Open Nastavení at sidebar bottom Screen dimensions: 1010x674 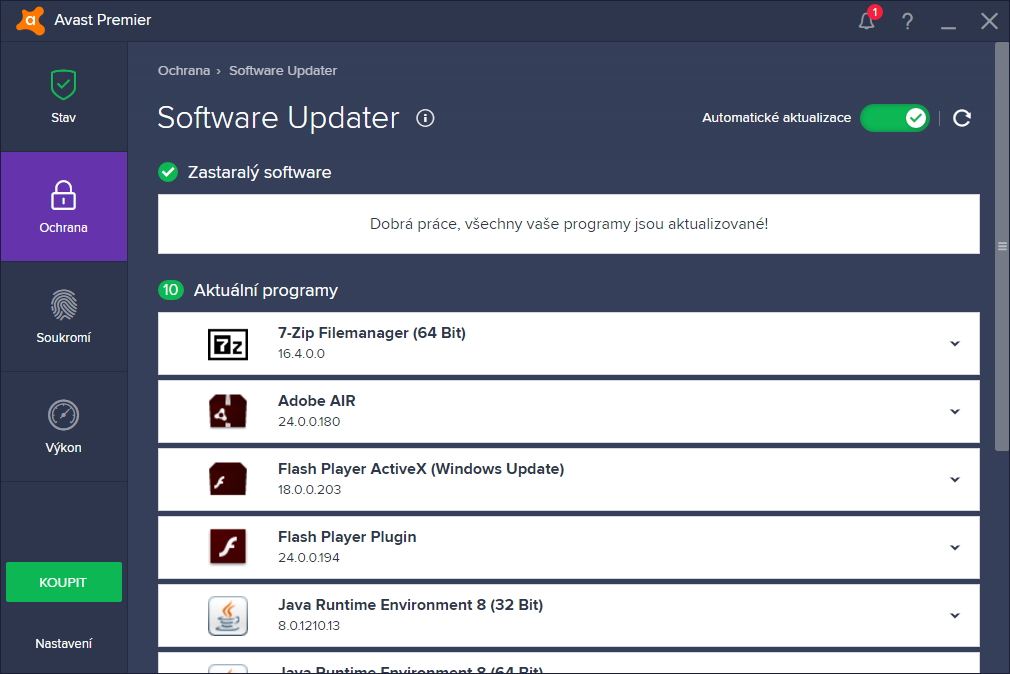pyautogui.click(x=64, y=644)
